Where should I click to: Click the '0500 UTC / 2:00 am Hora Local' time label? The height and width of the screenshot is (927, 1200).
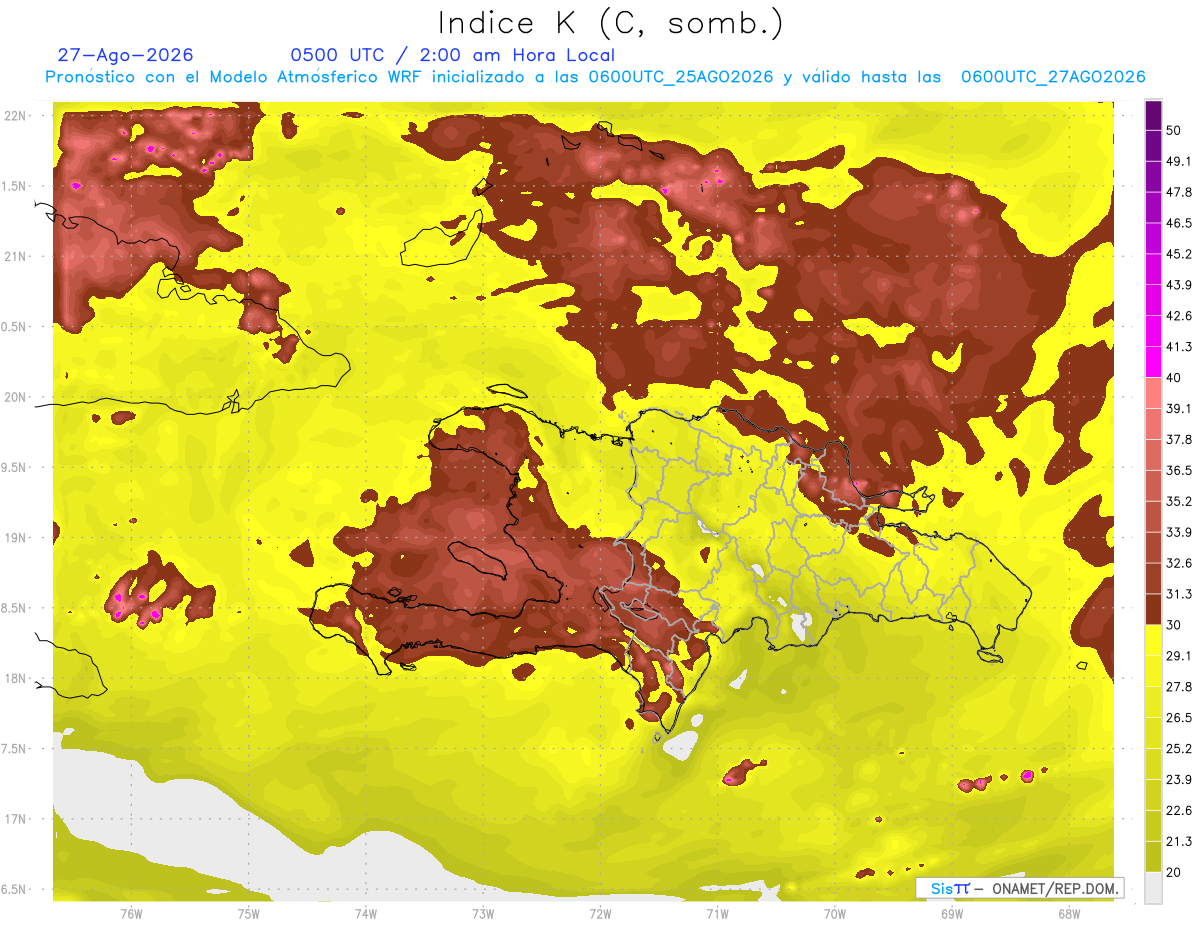click(452, 55)
